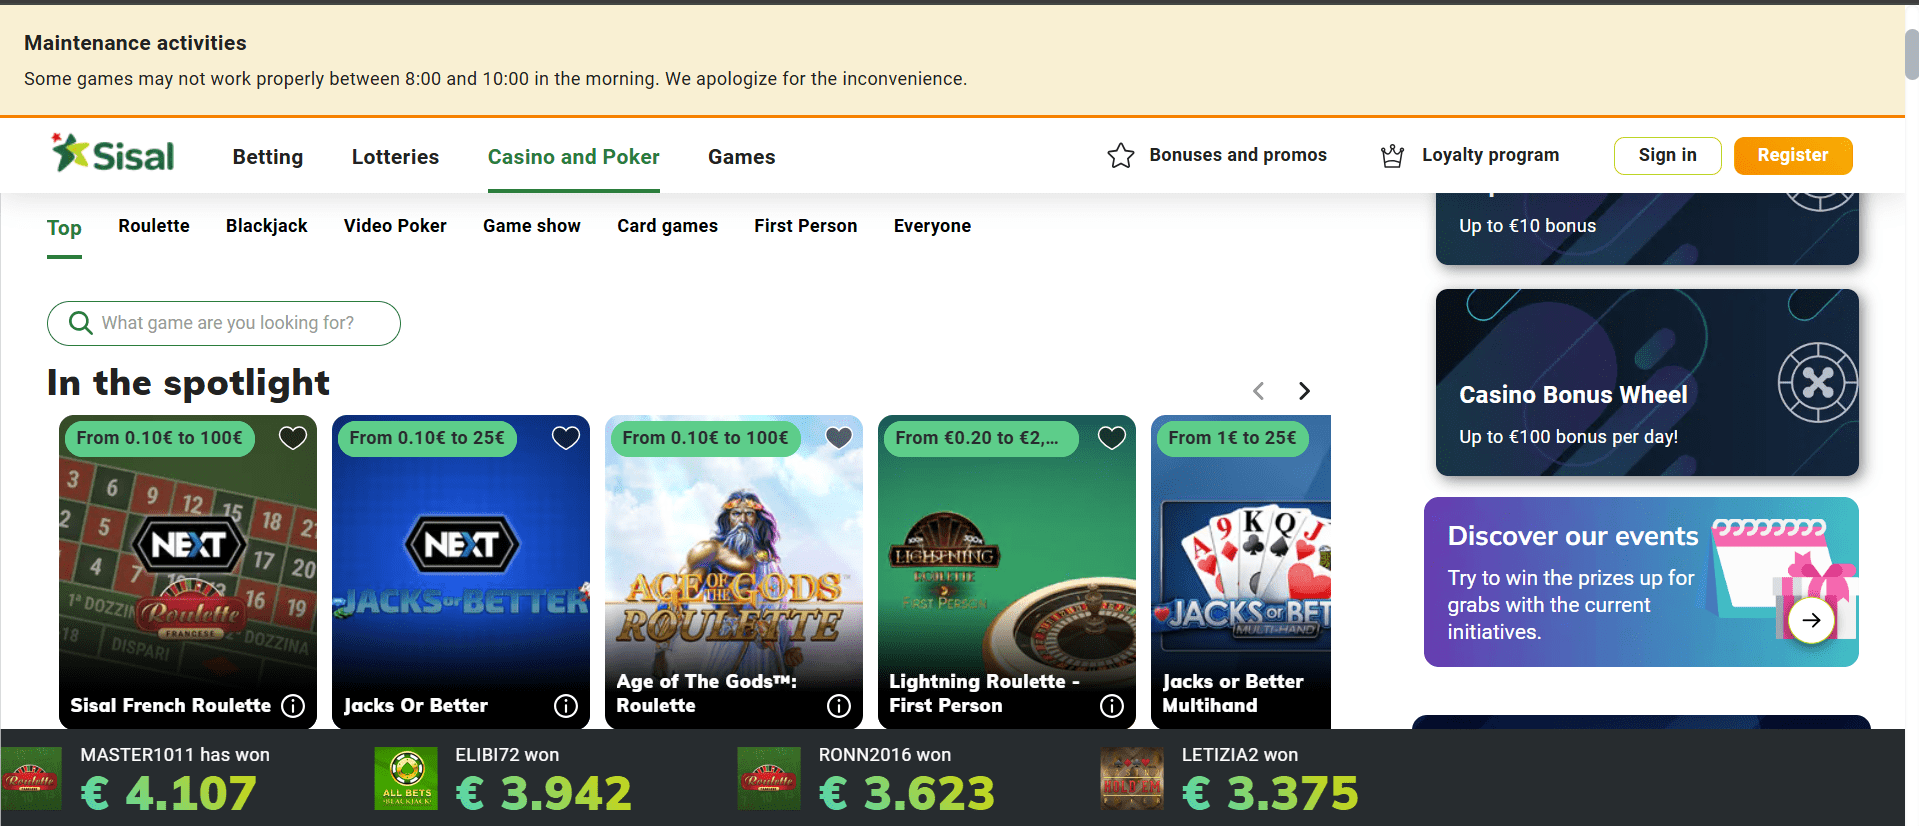The image size is (1919, 826).
Task: Open the Casino Bonus Wheel promo card
Action: pyautogui.click(x=1647, y=382)
